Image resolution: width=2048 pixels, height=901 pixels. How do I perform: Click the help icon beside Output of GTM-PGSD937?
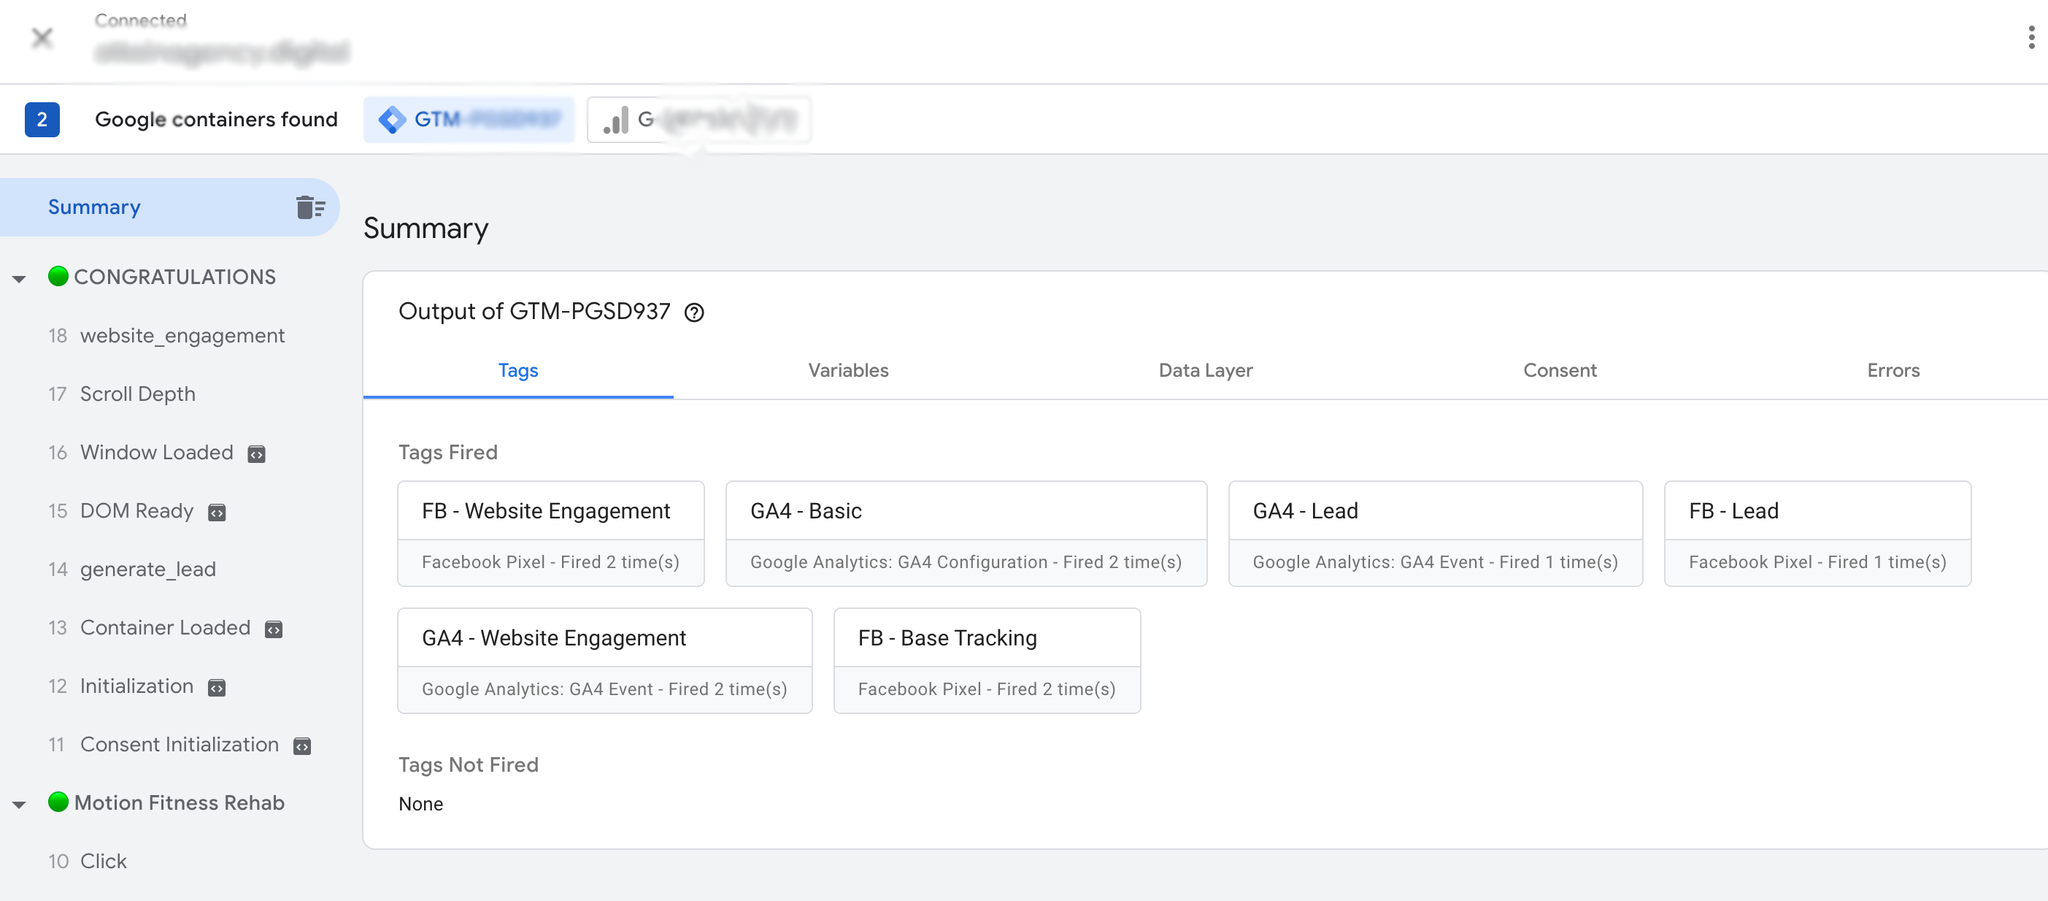(694, 313)
